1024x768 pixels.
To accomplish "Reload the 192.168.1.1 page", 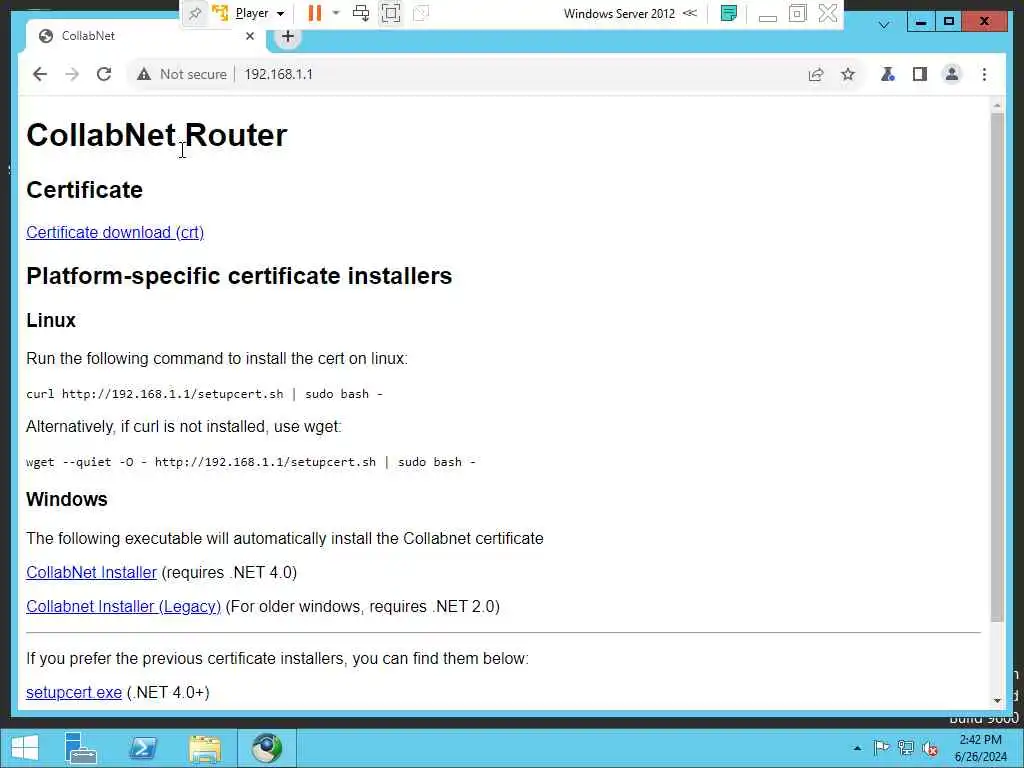I will [x=104, y=74].
